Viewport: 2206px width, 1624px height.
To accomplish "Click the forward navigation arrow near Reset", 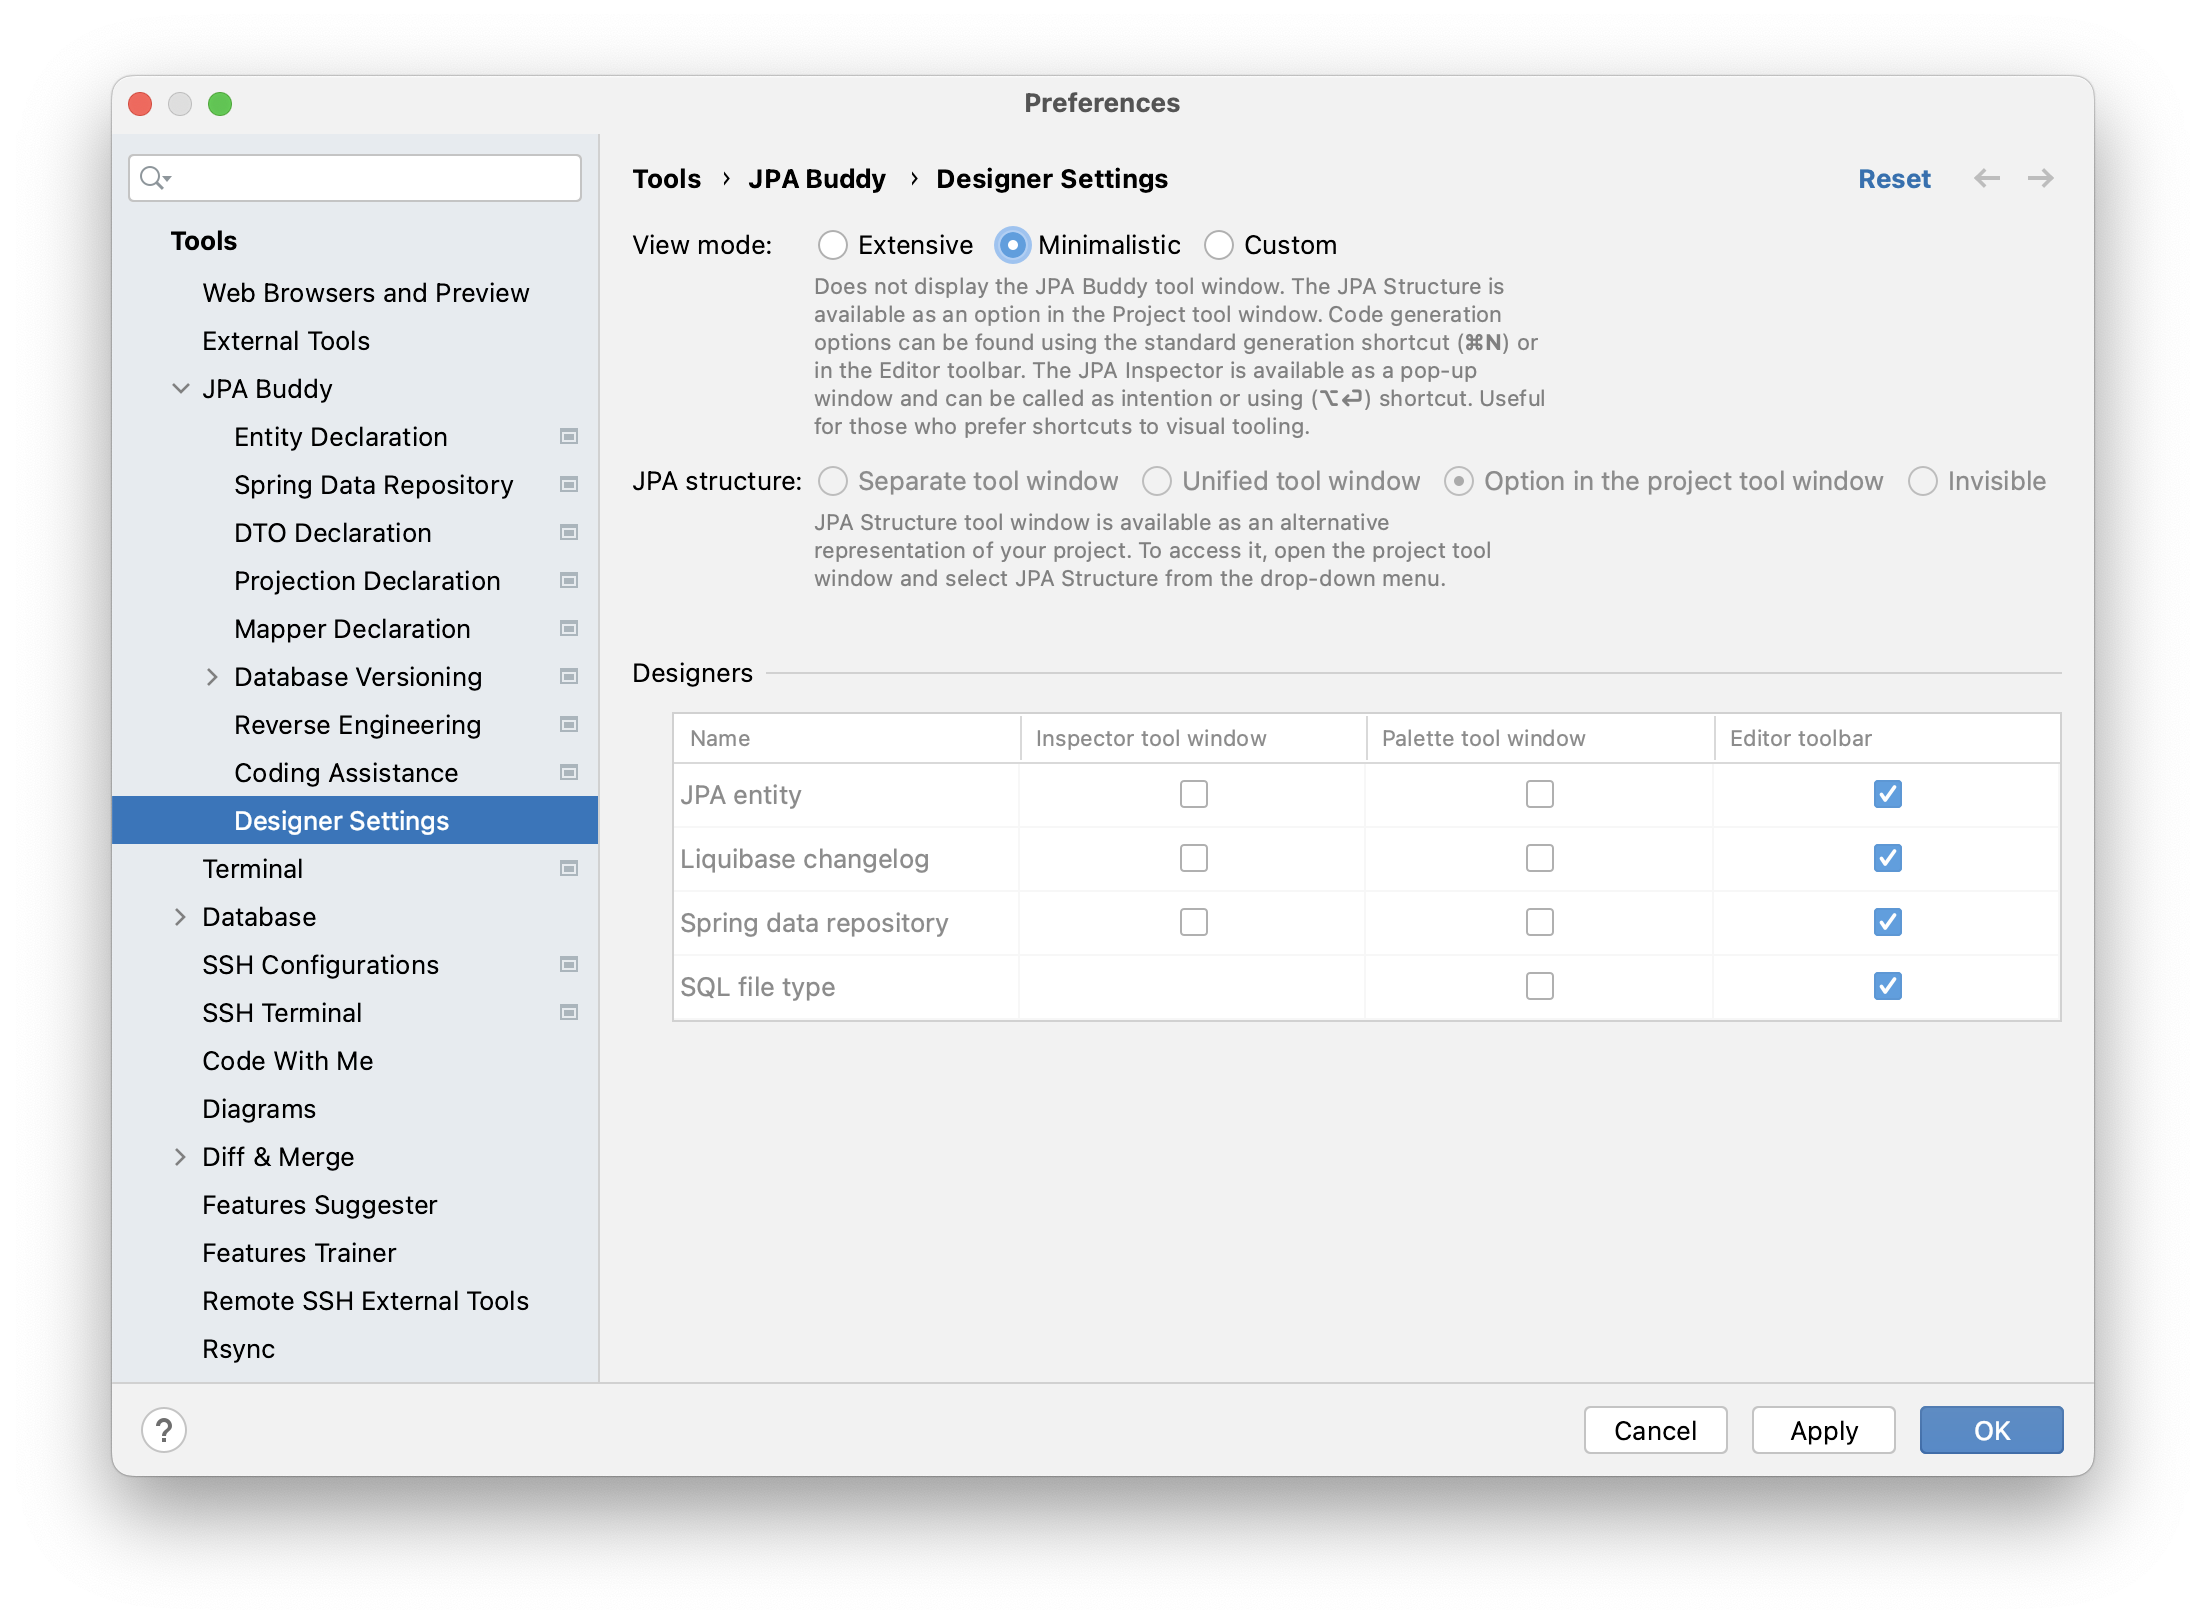I will pyautogui.click(x=2043, y=178).
